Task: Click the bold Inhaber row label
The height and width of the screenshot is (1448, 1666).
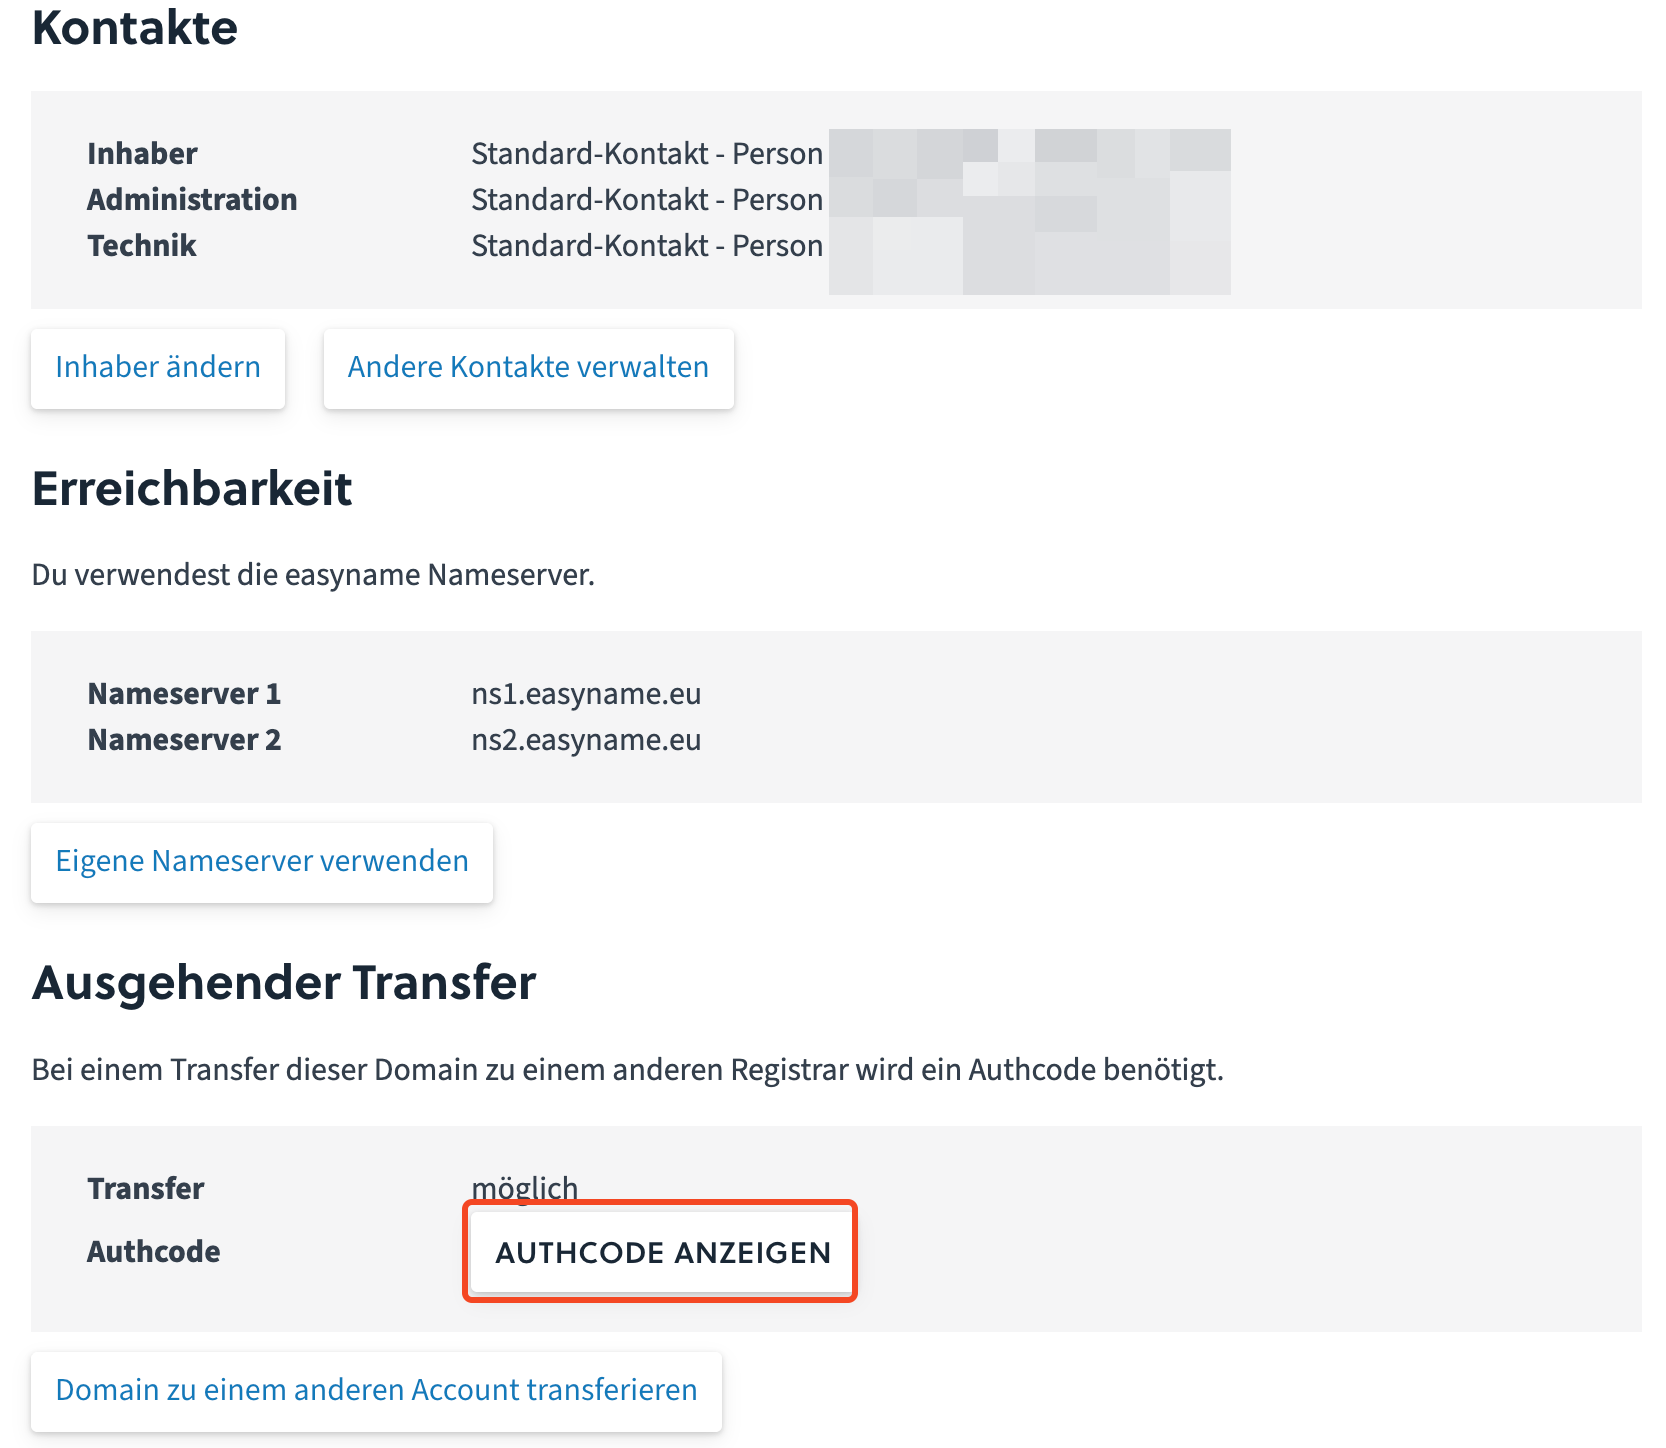Action: (142, 154)
